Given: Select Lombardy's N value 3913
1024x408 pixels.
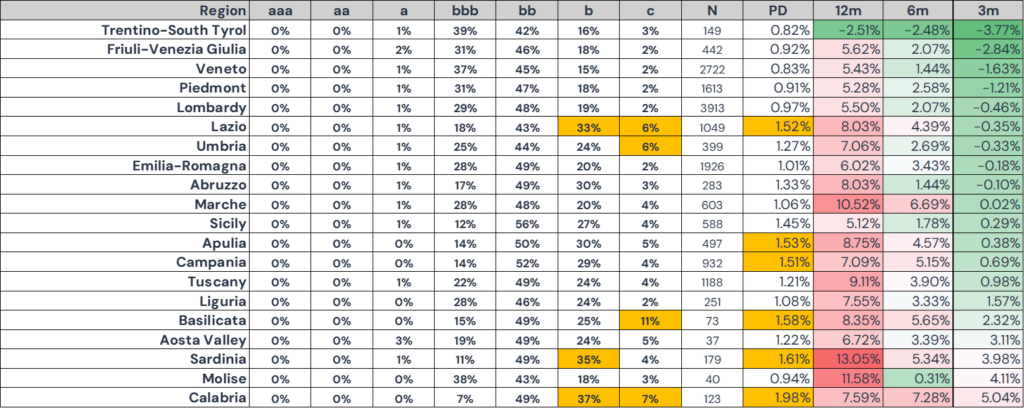Looking at the screenshot, I should tap(712, 107).
